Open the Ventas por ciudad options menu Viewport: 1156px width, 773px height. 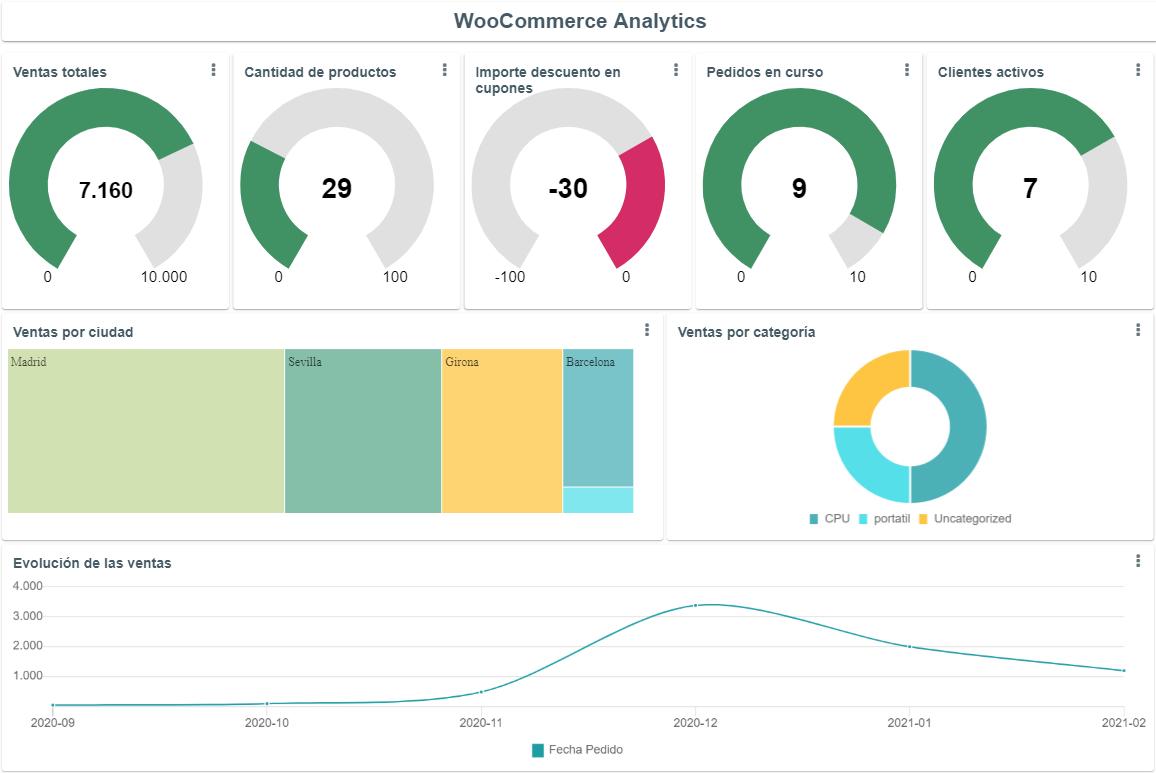[647, 330]
